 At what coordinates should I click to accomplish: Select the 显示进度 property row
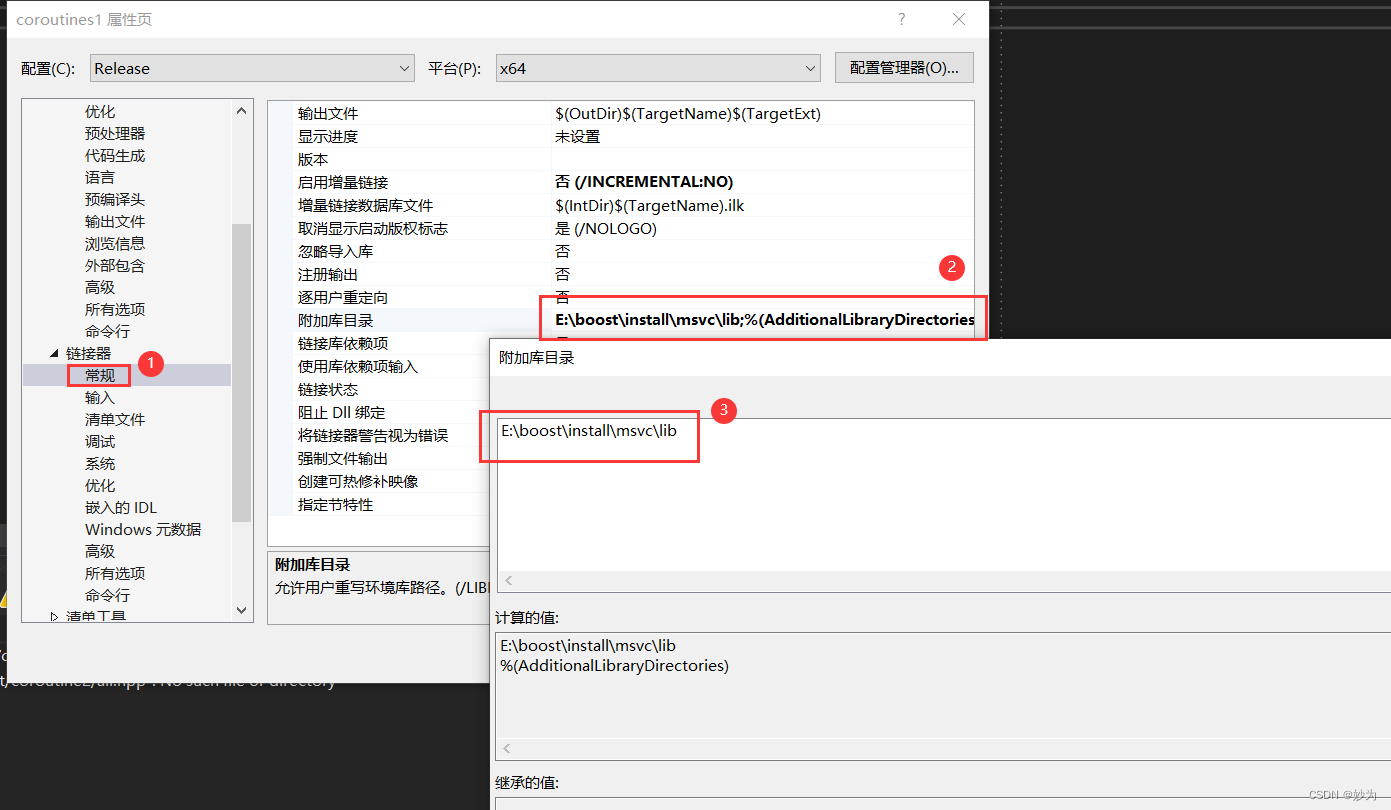[620, 136]
